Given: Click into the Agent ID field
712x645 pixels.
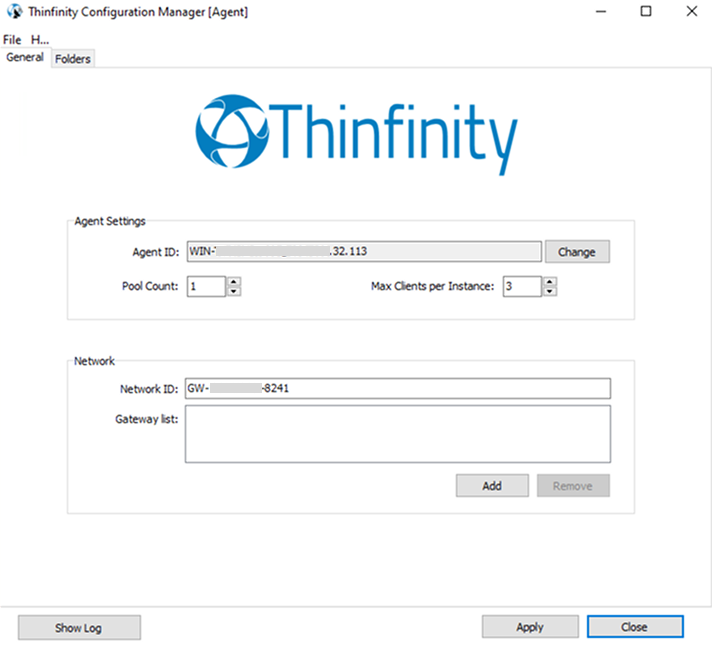Looking at the screenshot, I should (364, 251).
